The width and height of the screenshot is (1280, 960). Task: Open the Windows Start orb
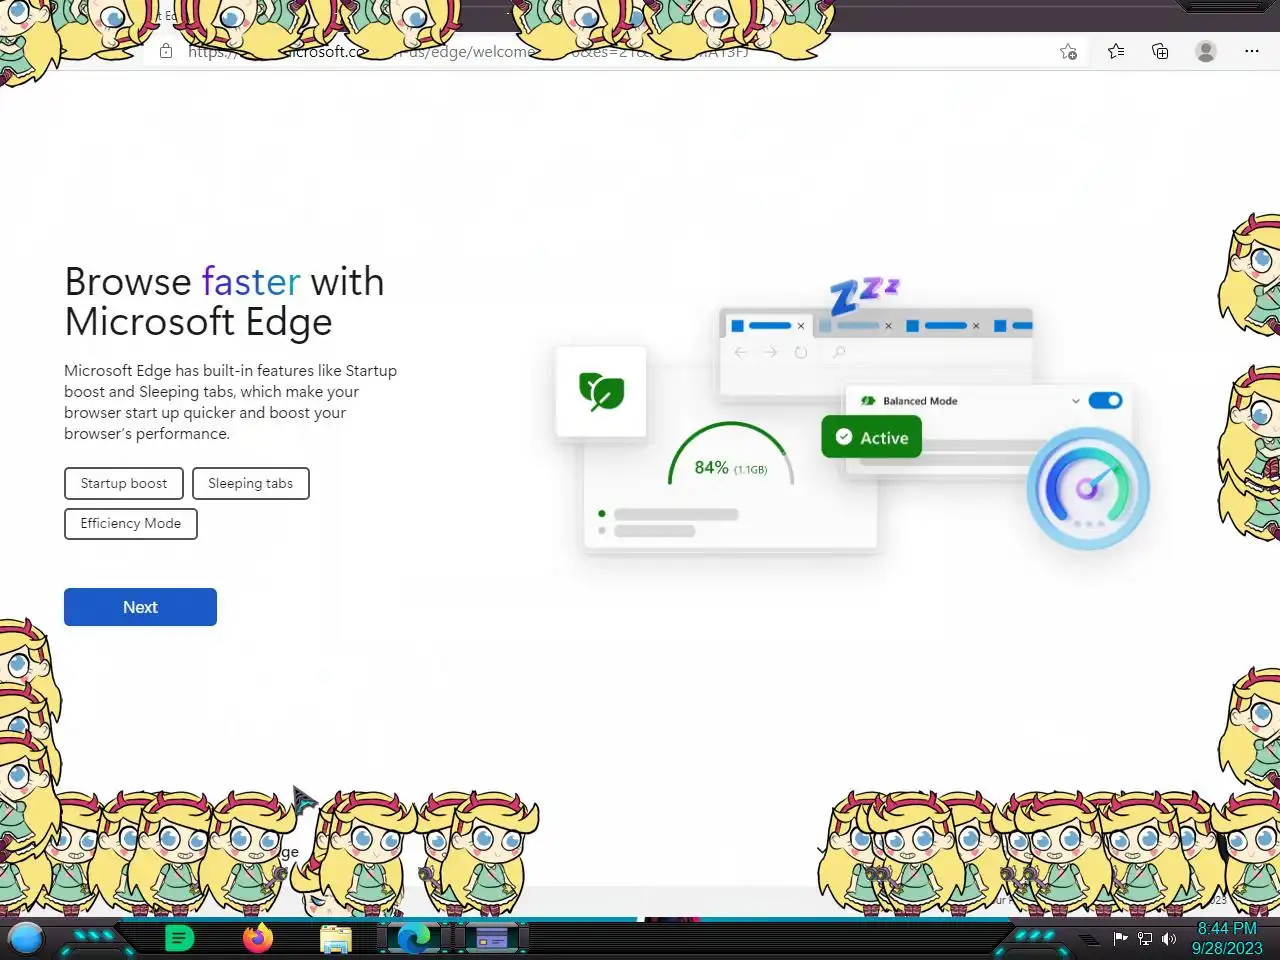[x=26, y=939]
